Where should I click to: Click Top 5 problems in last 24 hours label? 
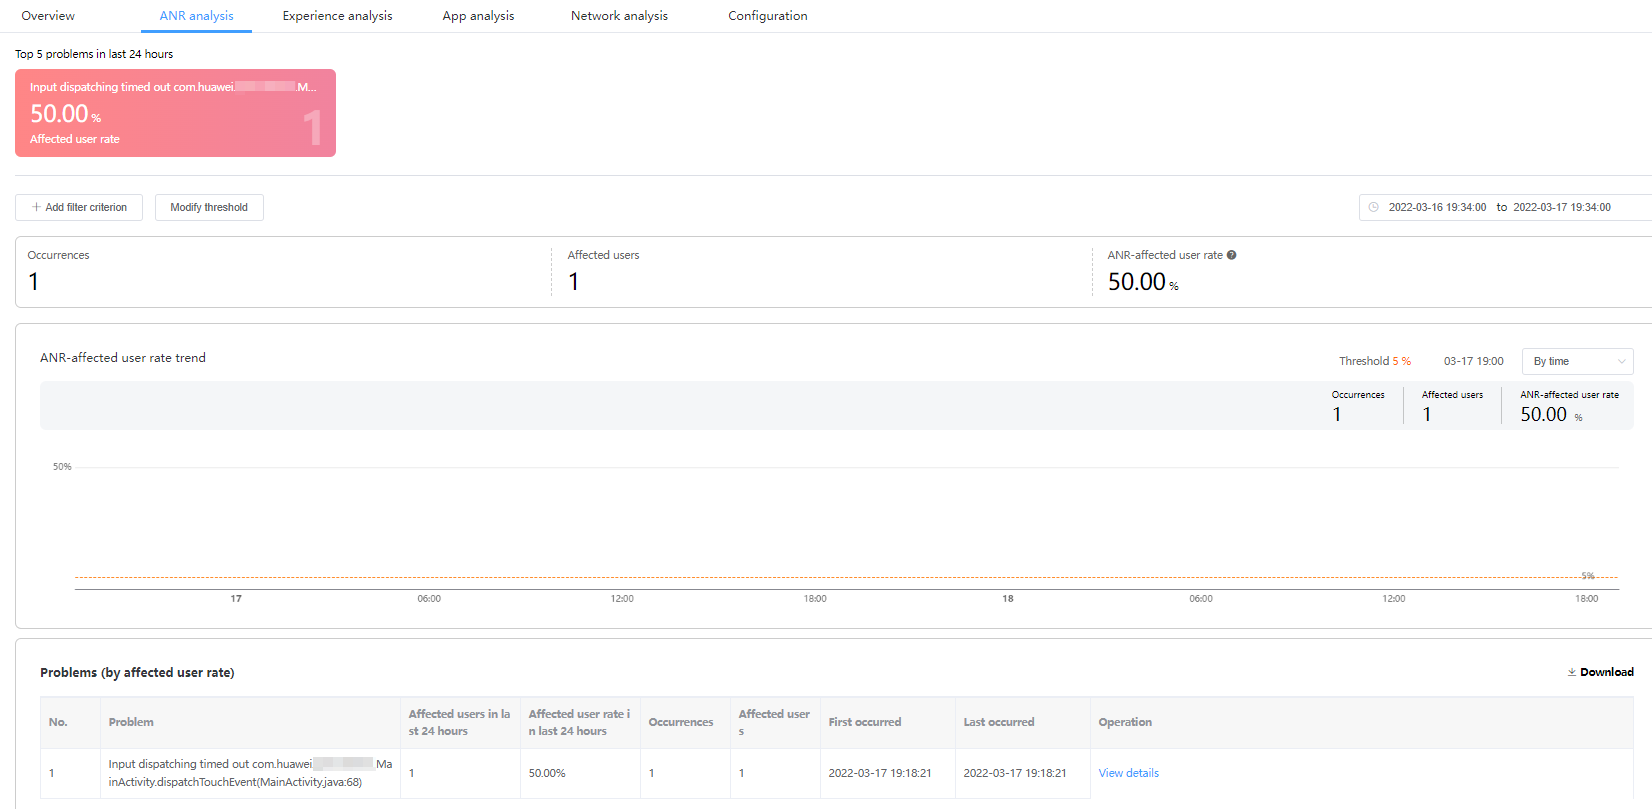point(94,54)
